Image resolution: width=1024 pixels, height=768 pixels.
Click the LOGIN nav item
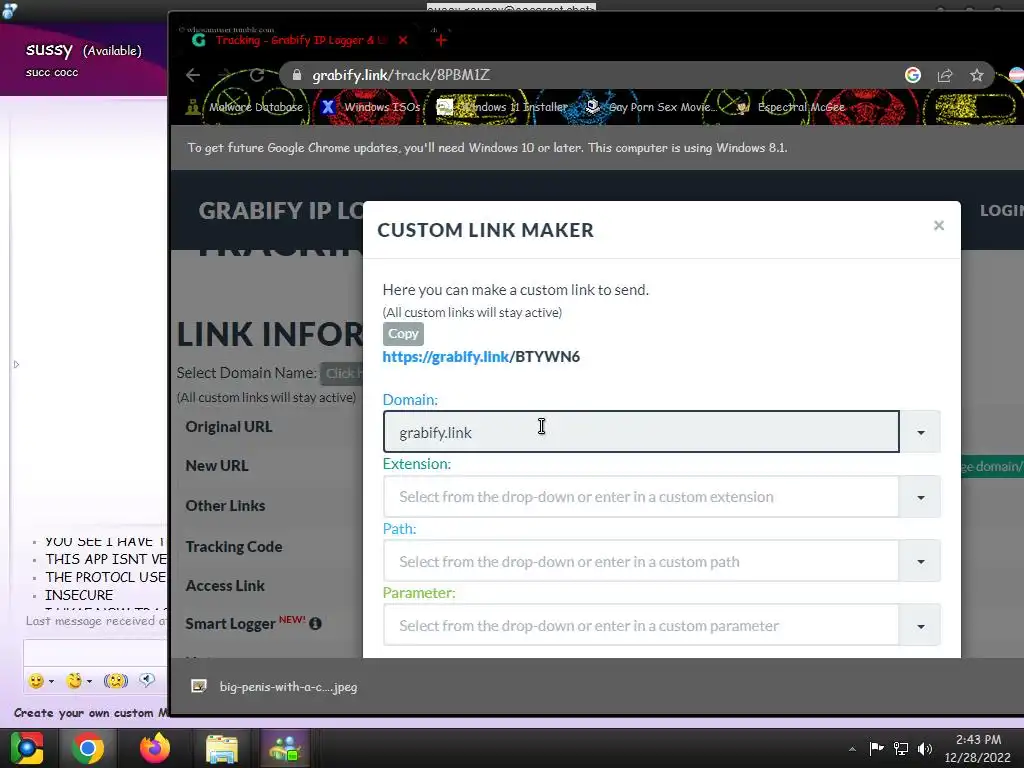(1001, 210)
